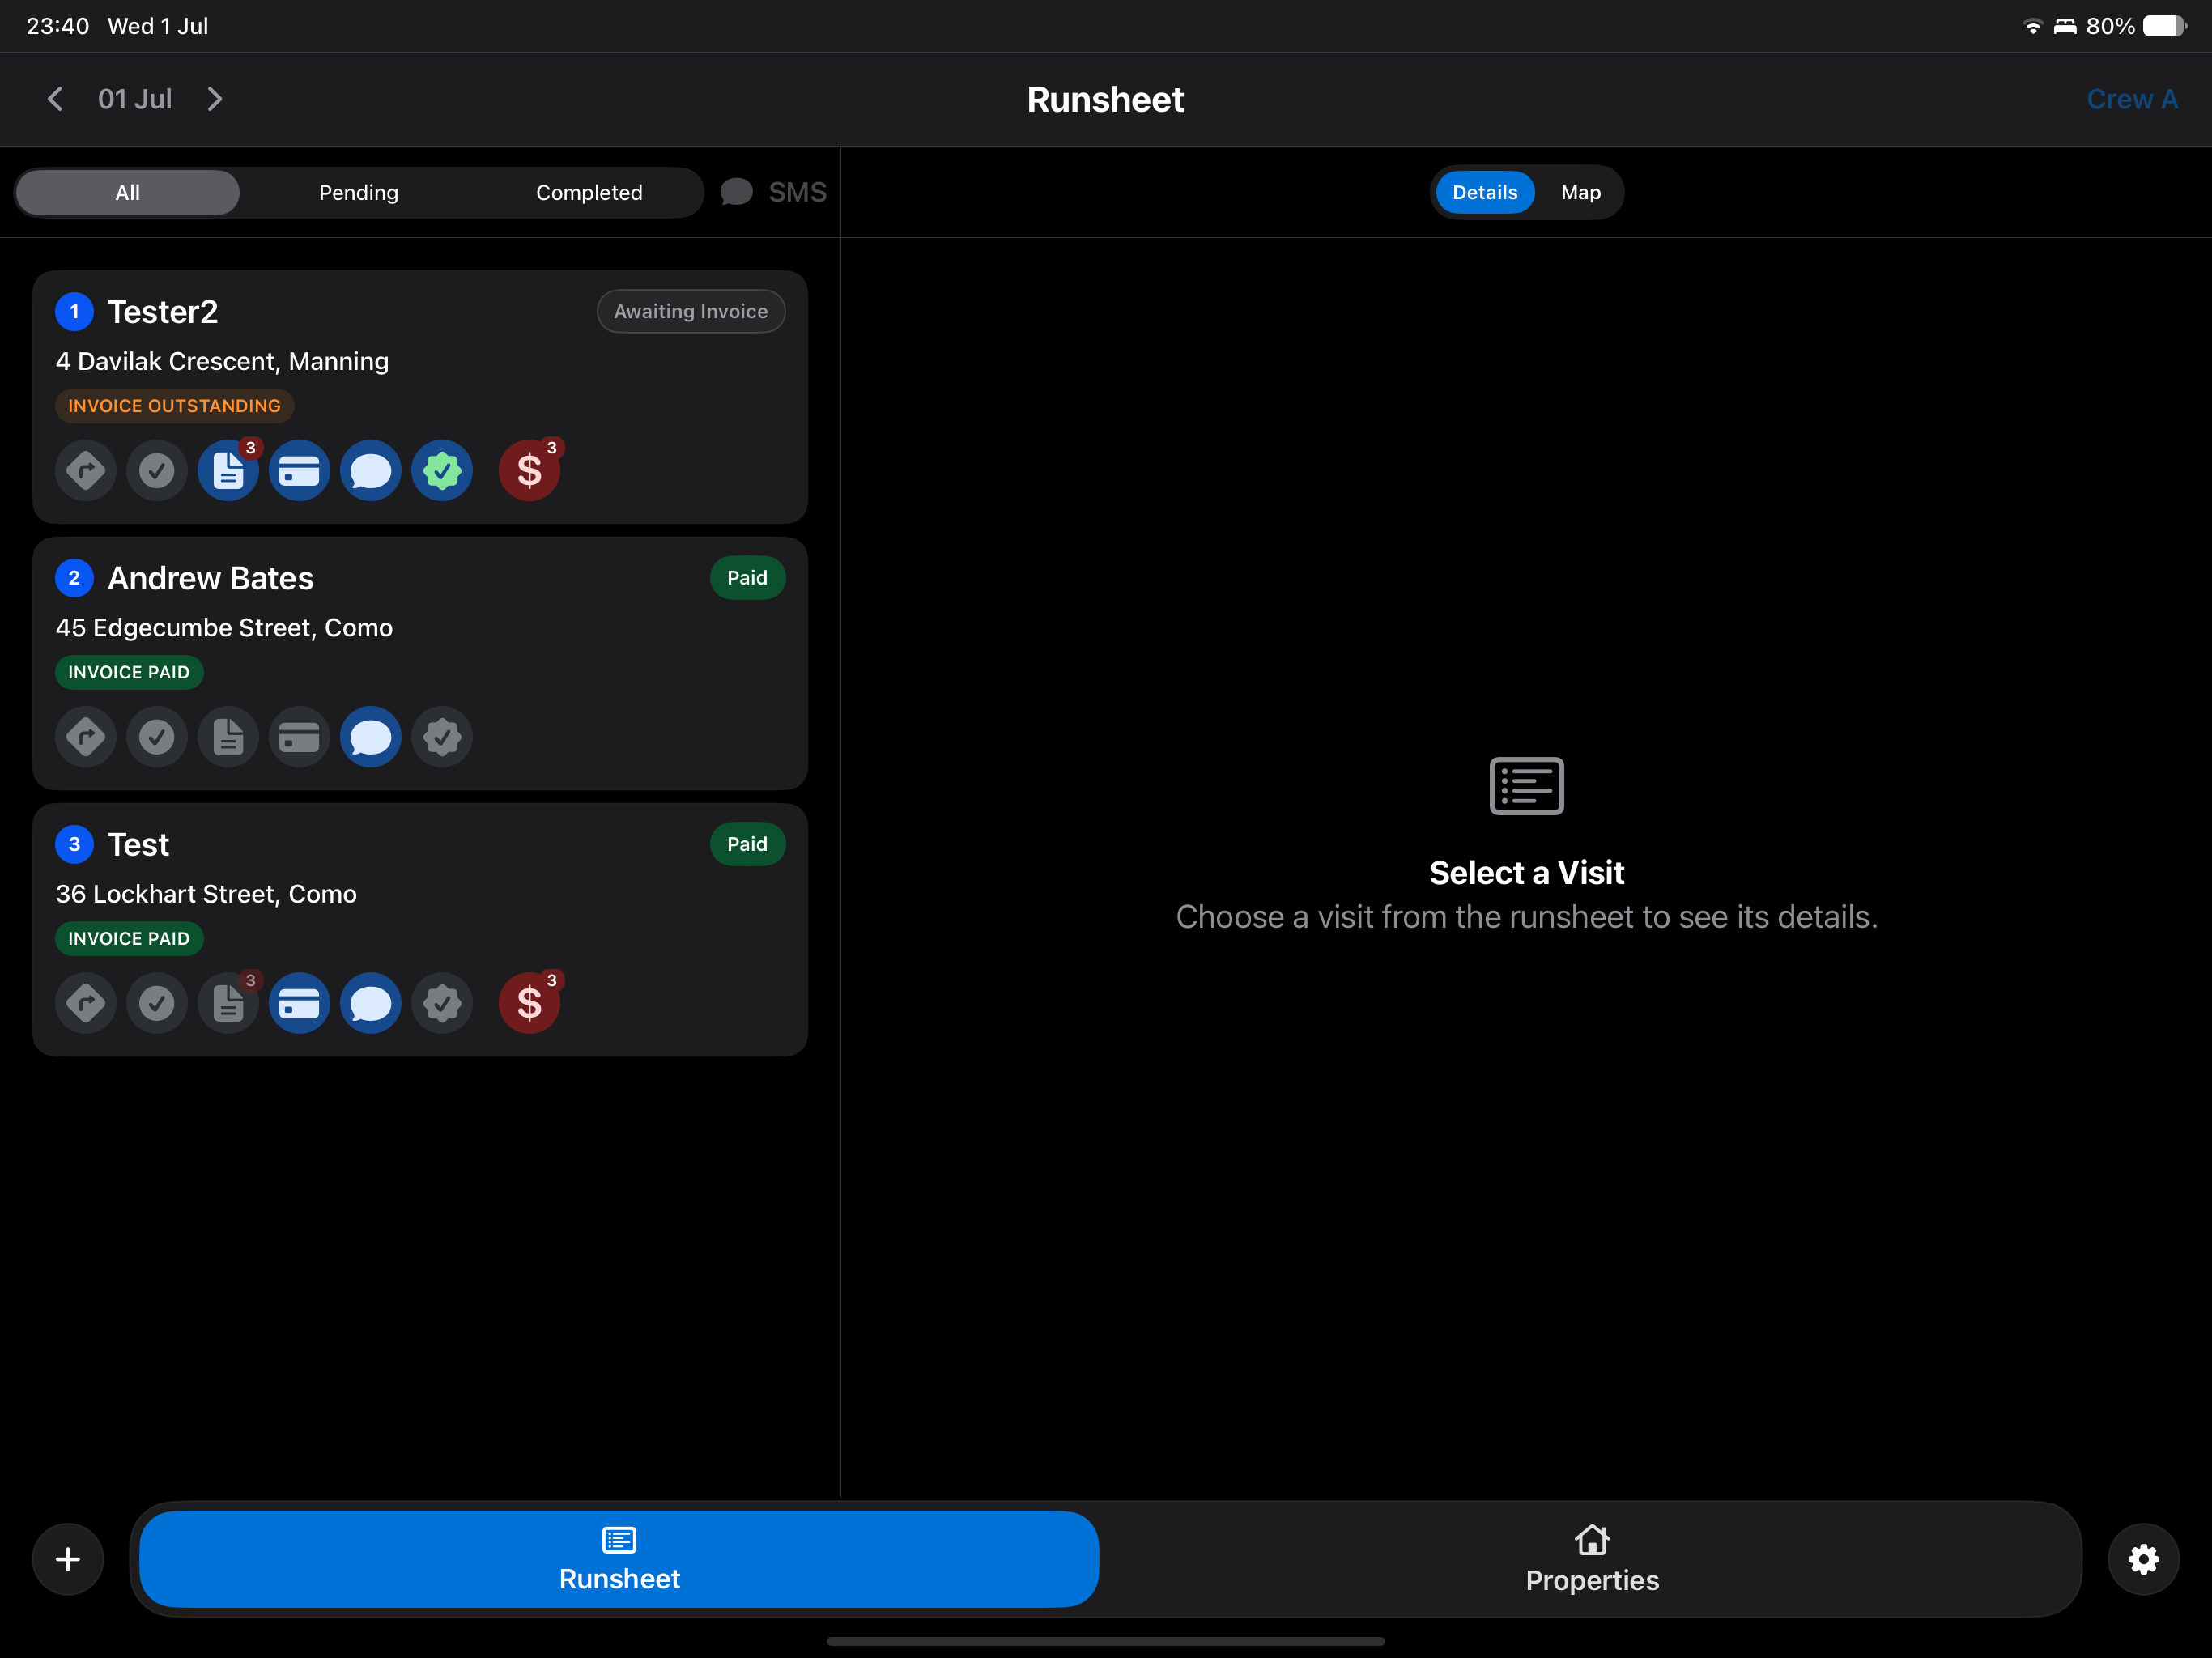The width and height of the screenshot is (2212, 1658).
Task: Tap checkmark complete icon on Tester2 card
Action: coord(157,470)
